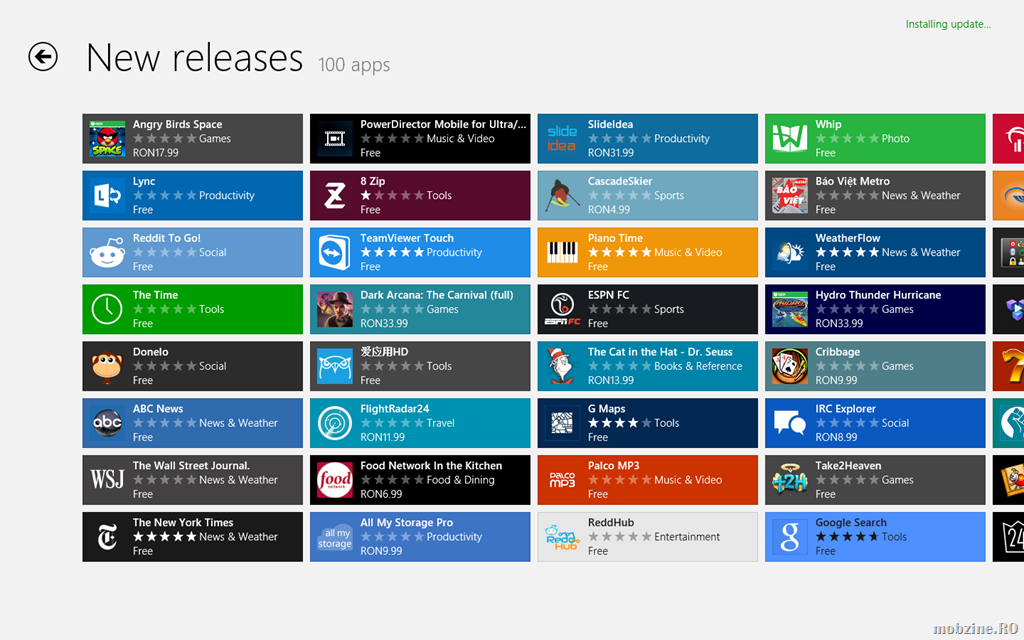
Task: Click the Donelo monkey icon
Action: (107, 366)
